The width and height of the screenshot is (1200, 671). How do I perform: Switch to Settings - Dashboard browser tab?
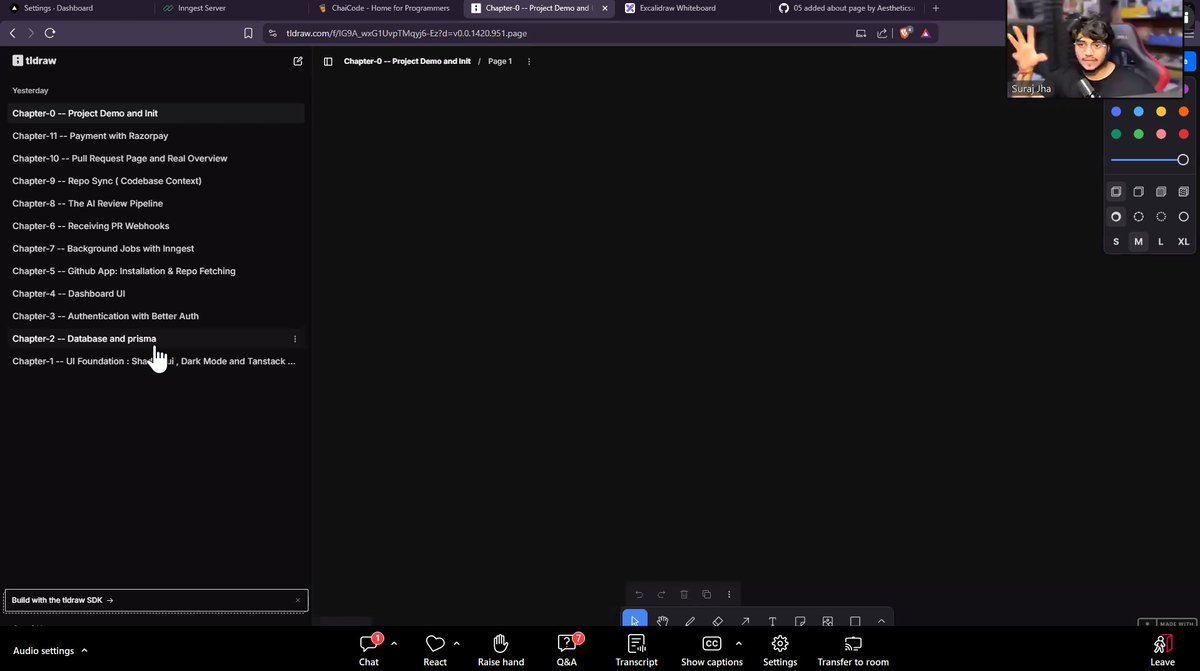point(76,8)
